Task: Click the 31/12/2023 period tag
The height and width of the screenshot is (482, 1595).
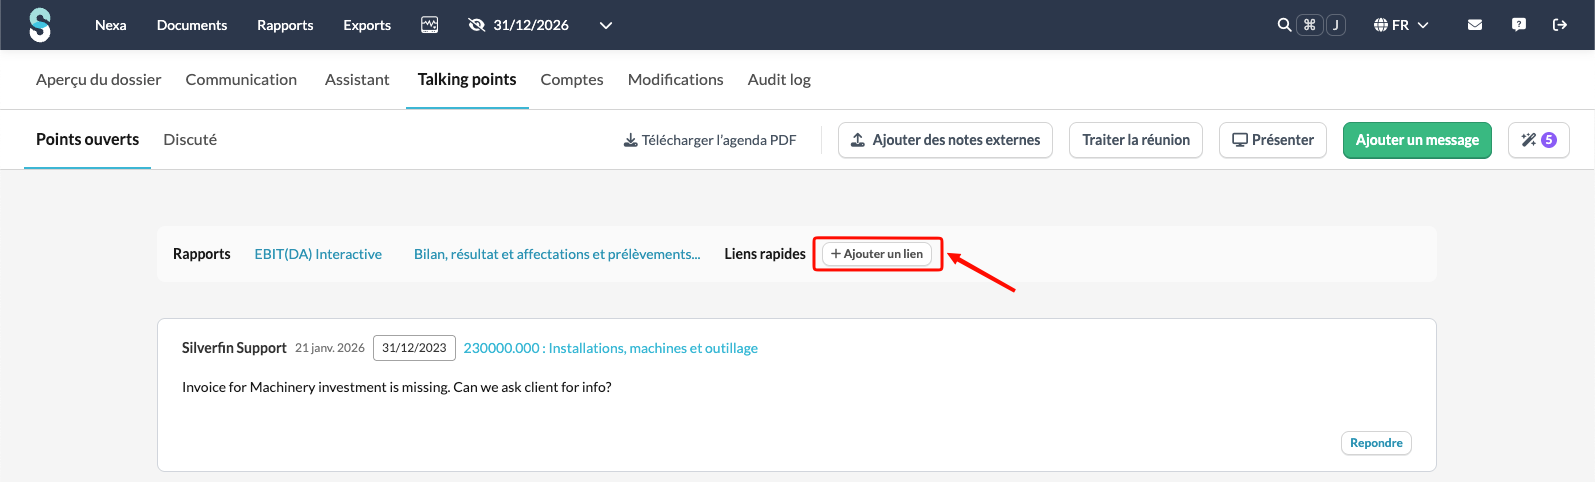Action: [414, 348]
